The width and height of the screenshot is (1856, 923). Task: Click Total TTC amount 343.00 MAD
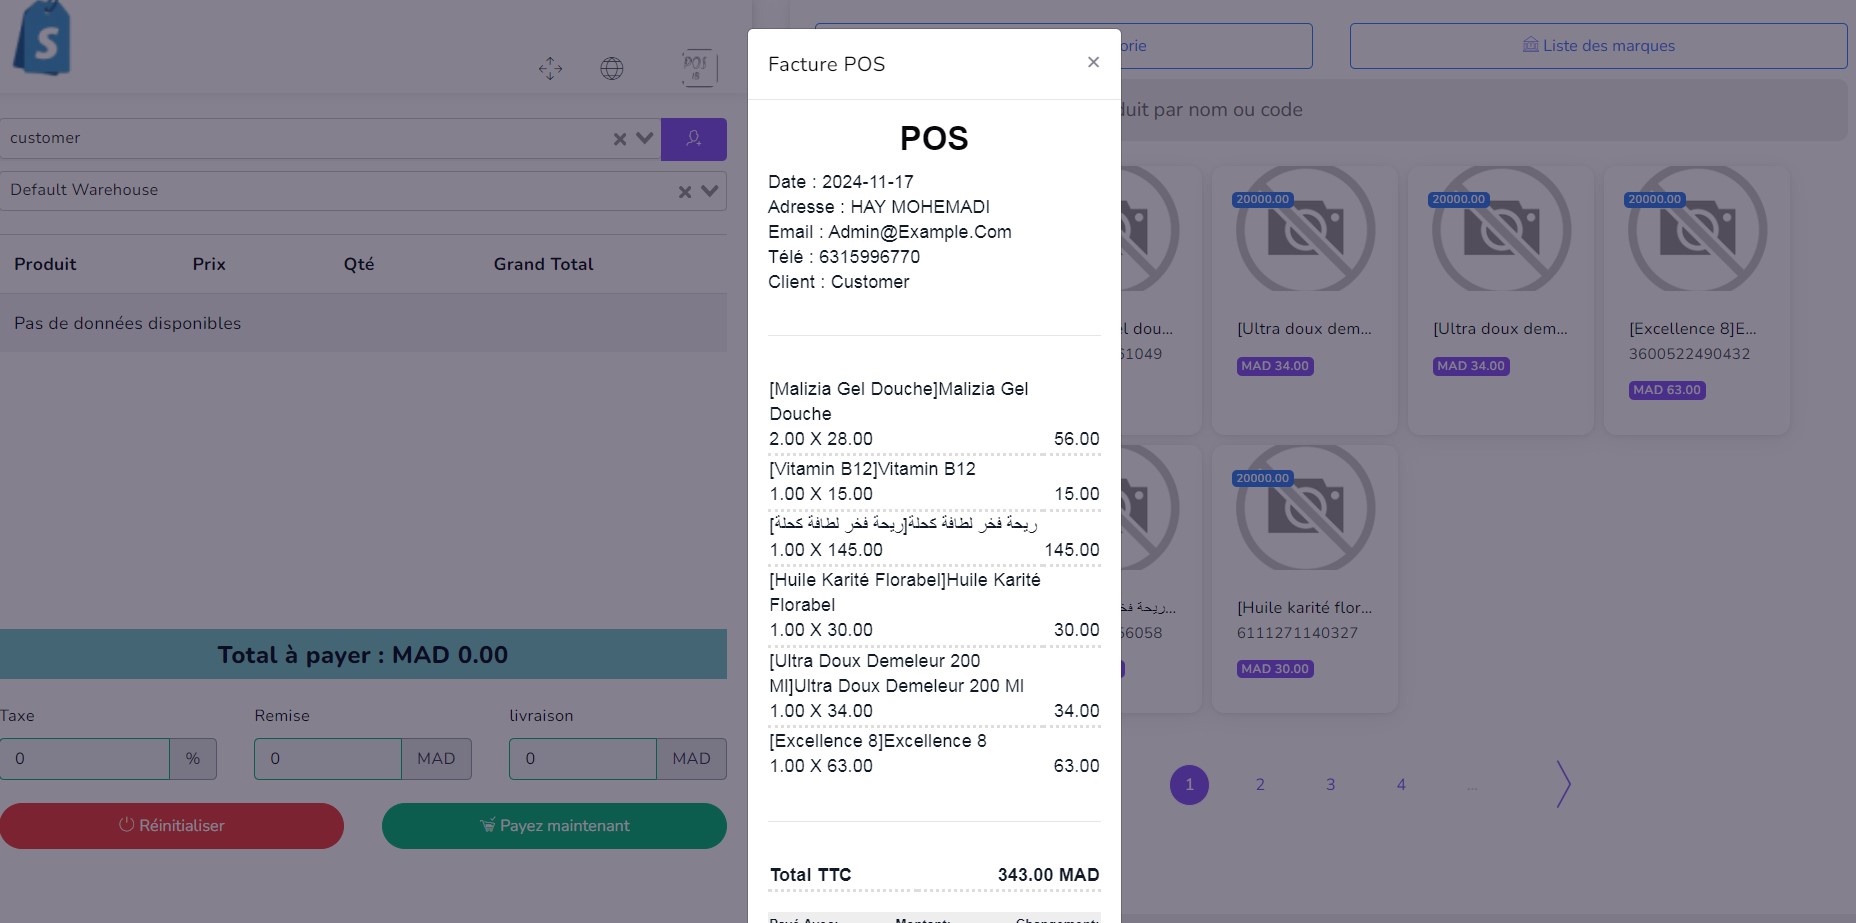[x=1048, y=875]
